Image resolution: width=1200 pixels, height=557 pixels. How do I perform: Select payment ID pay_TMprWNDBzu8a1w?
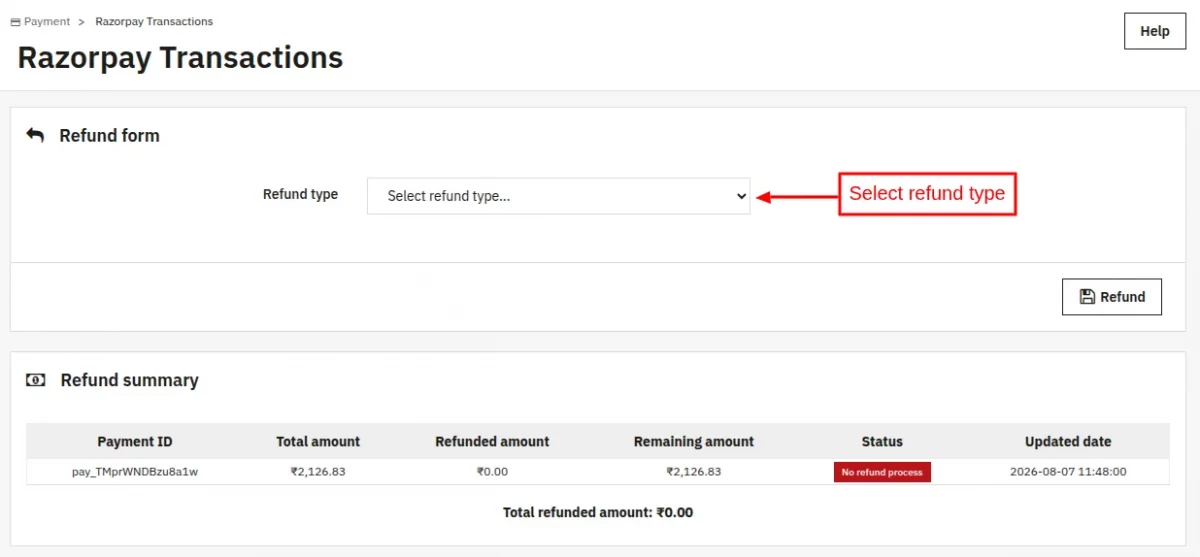click(x=135, y=472)
